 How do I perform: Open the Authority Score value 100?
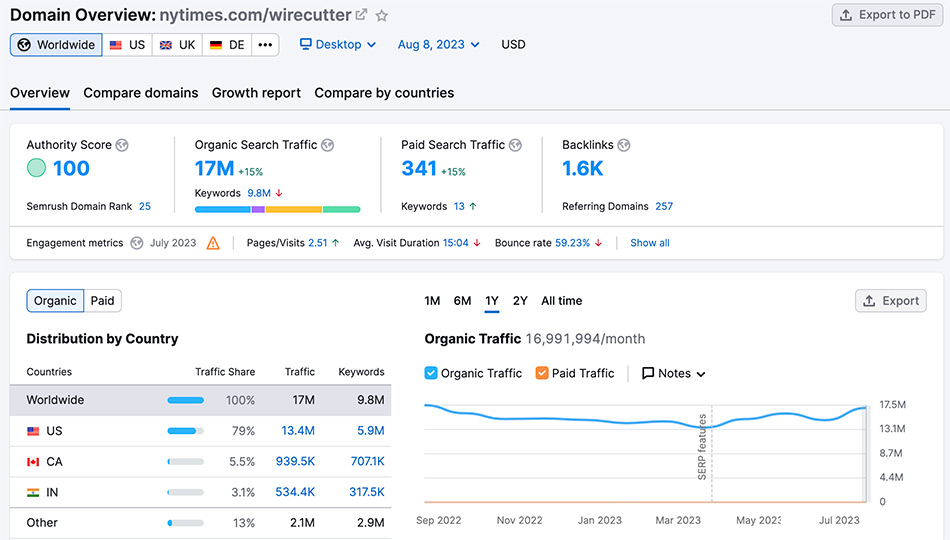[x=71, y=168]
